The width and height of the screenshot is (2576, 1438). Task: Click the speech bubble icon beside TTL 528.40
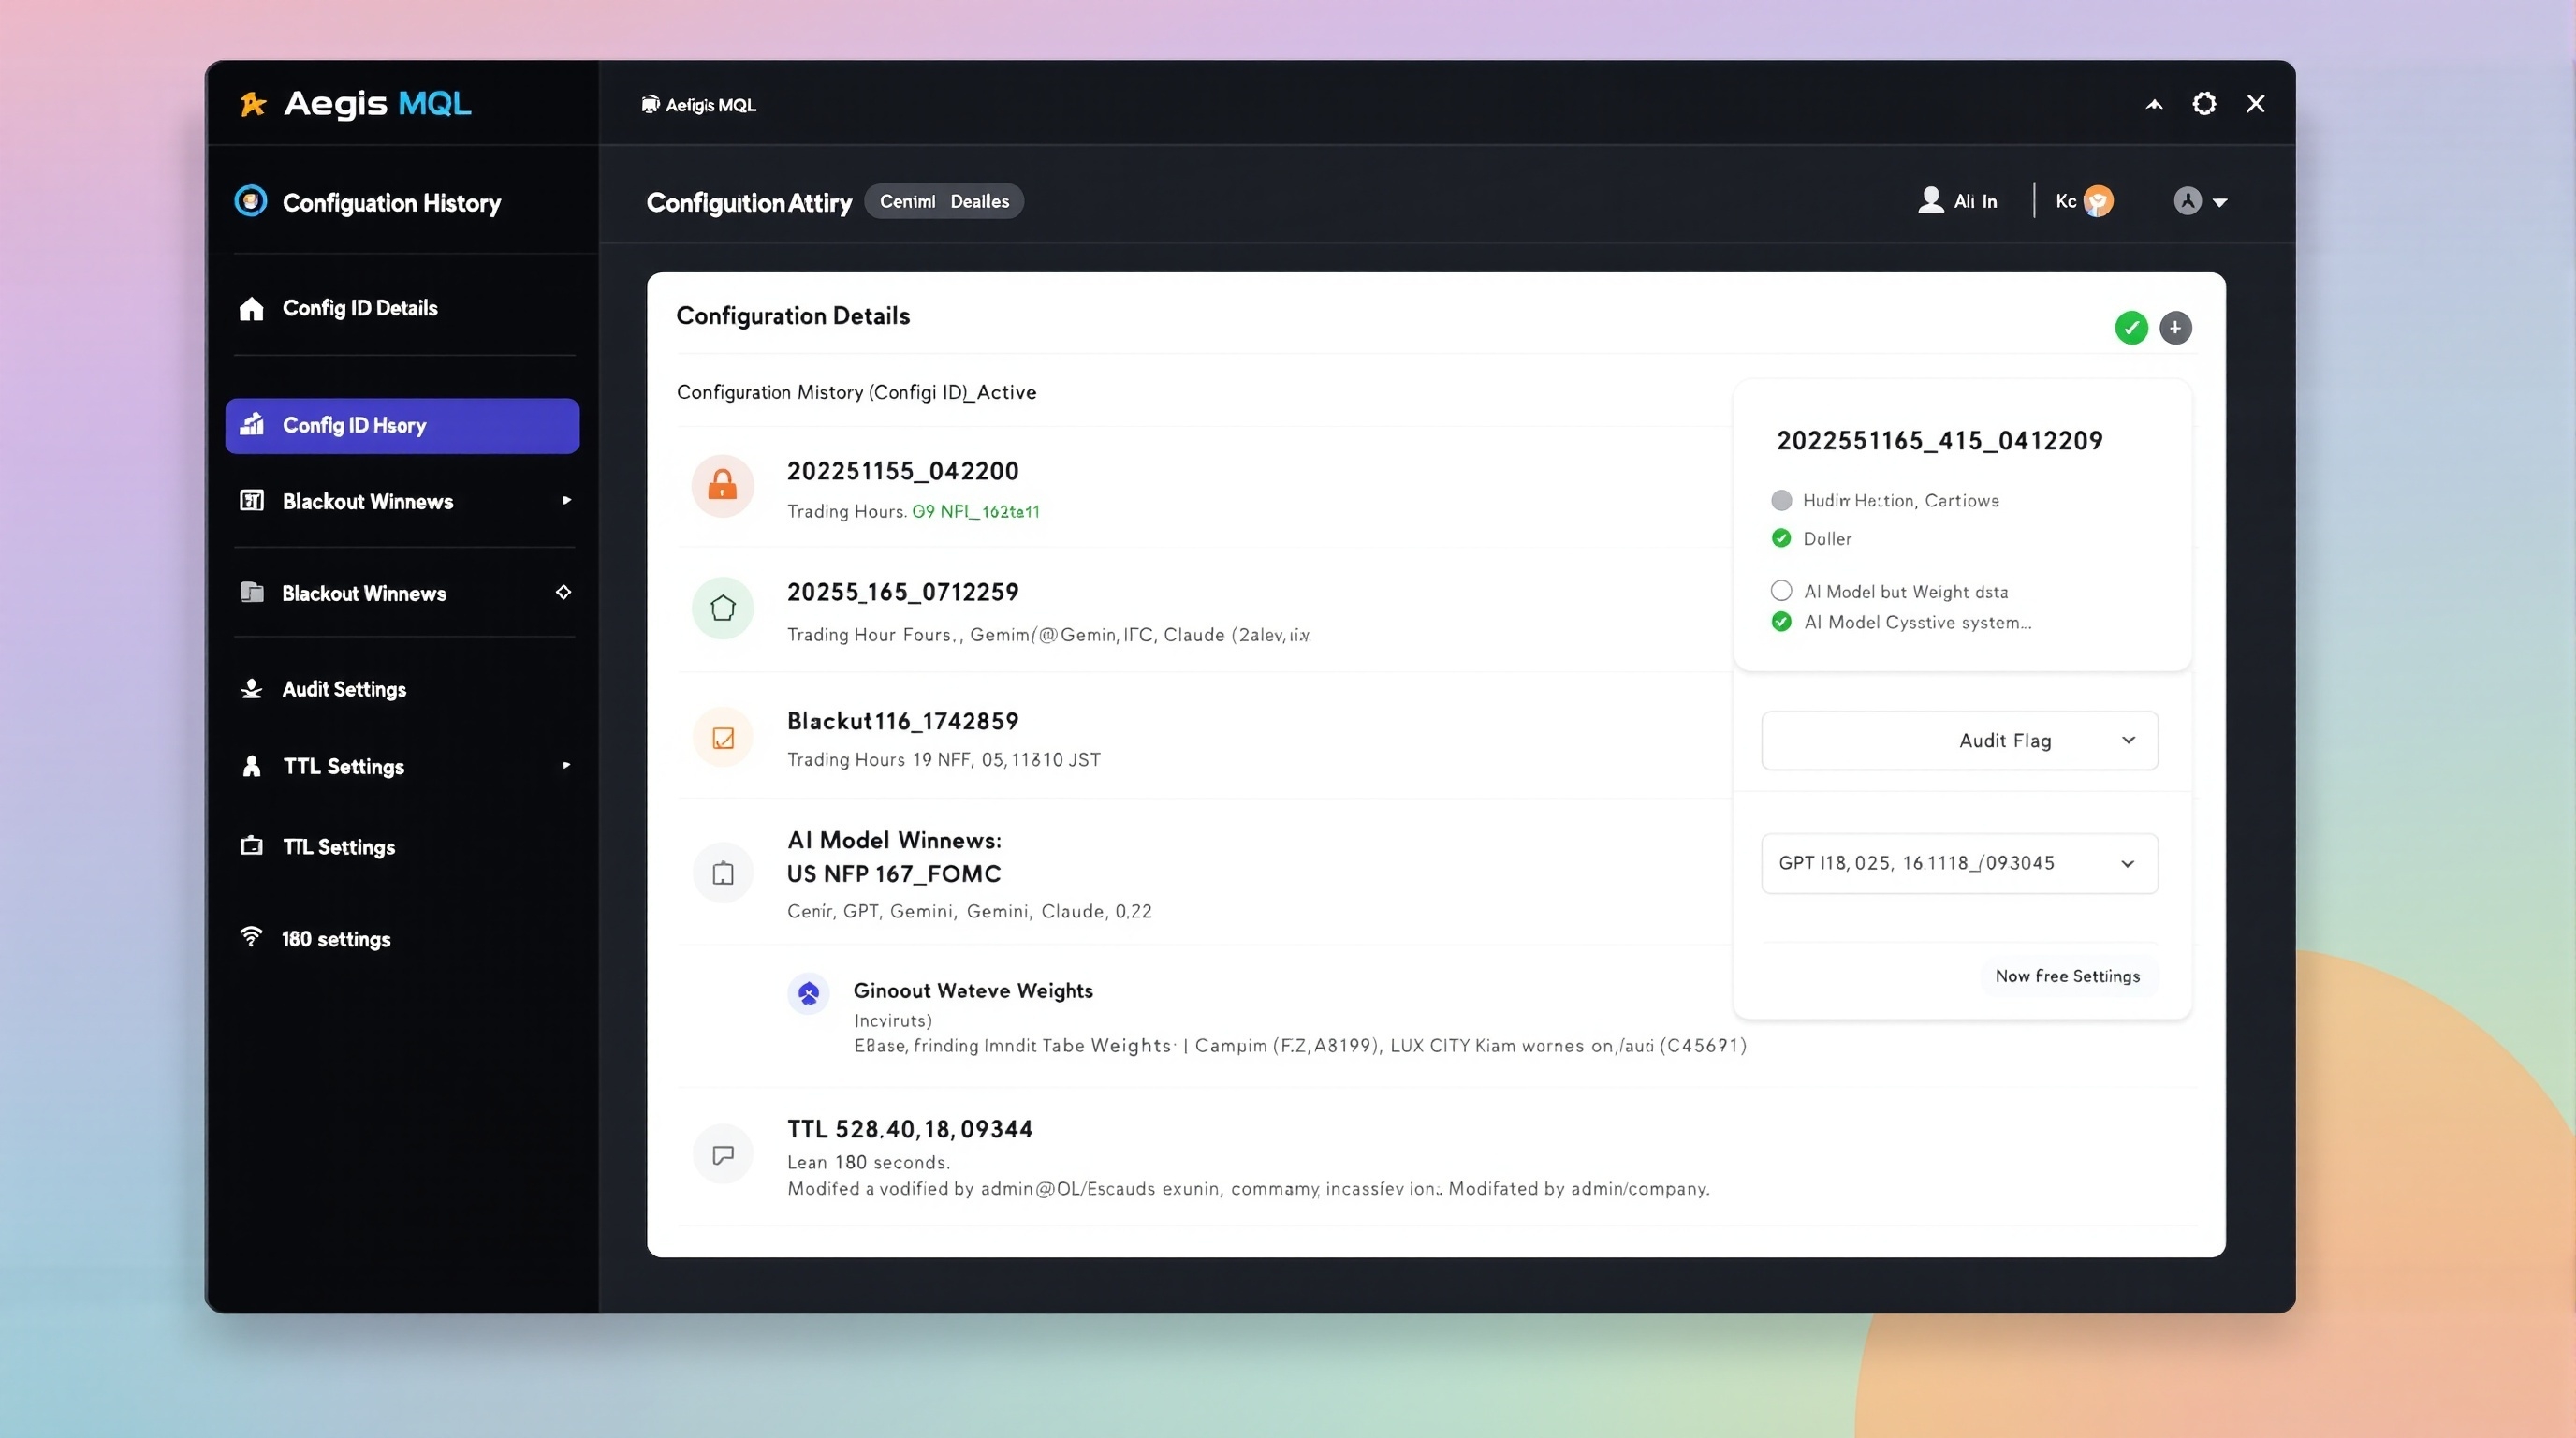[x=722, y=1155]
